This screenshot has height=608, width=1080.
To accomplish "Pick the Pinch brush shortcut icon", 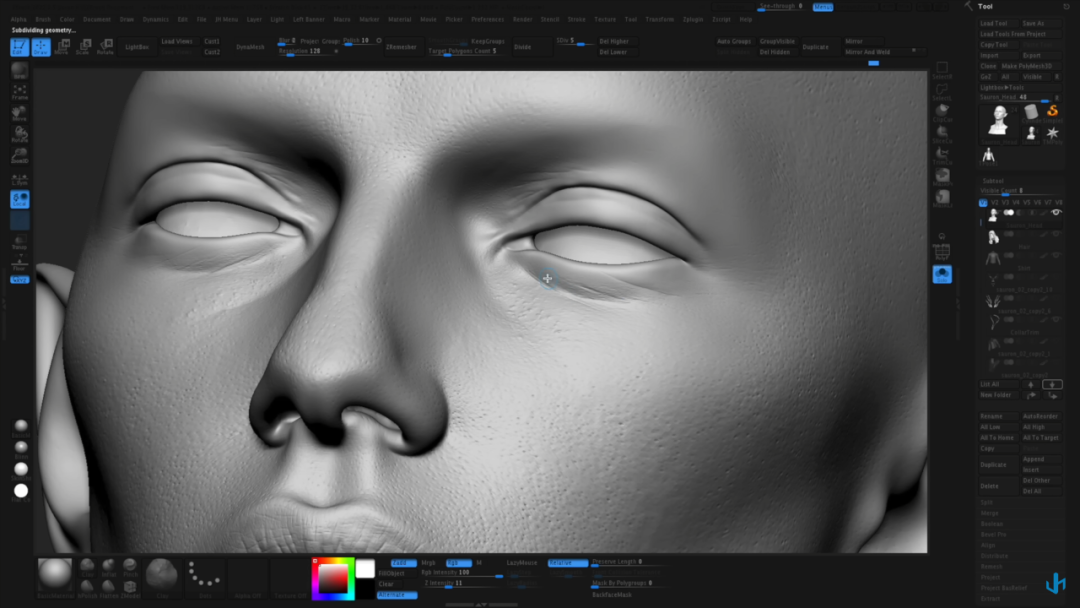I will [130, 567].
